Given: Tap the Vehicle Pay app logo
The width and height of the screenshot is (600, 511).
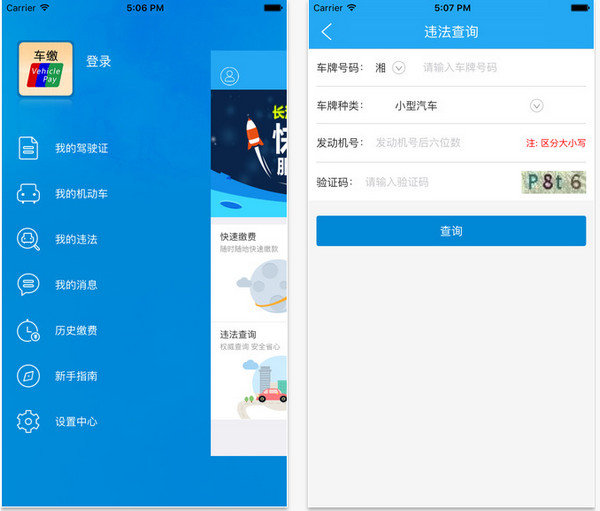Looking at the screenshot, I should click(x=46, y=69).
